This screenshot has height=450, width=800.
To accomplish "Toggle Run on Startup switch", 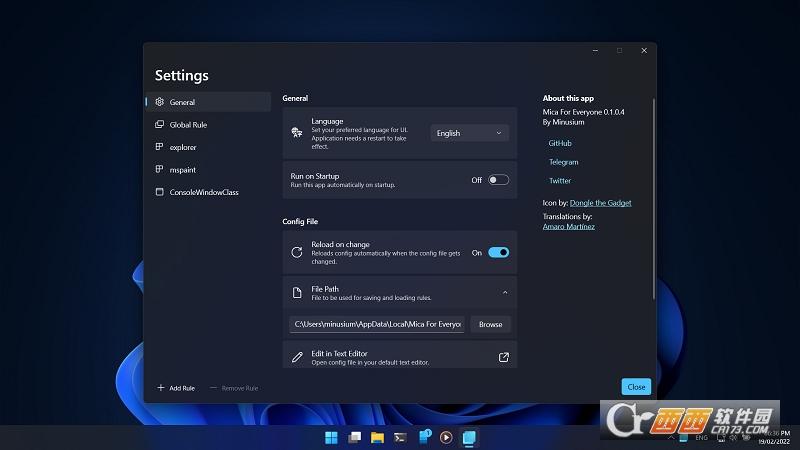I will tap(498, 180).
